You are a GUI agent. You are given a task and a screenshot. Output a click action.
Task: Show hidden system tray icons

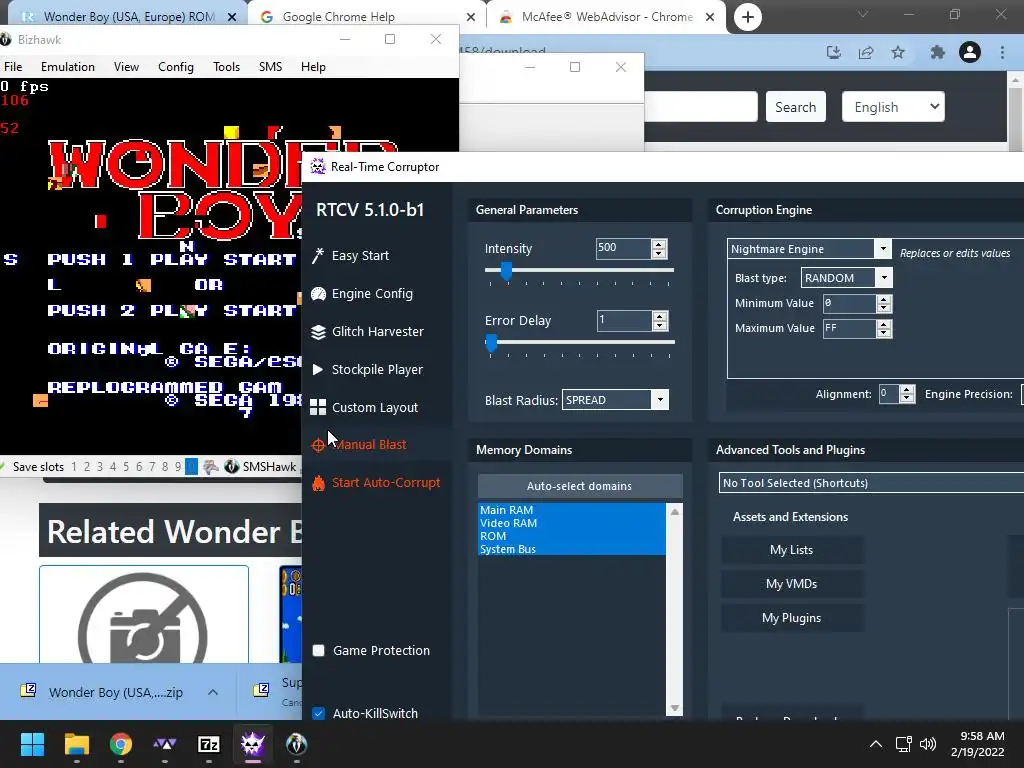876,744
